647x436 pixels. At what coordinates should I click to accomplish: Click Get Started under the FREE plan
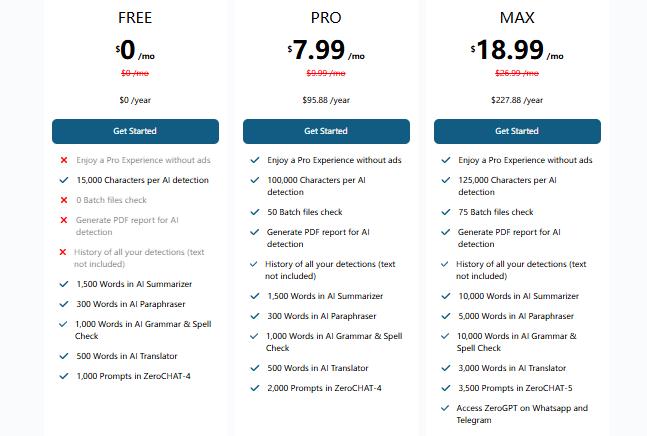pos(135,131)
